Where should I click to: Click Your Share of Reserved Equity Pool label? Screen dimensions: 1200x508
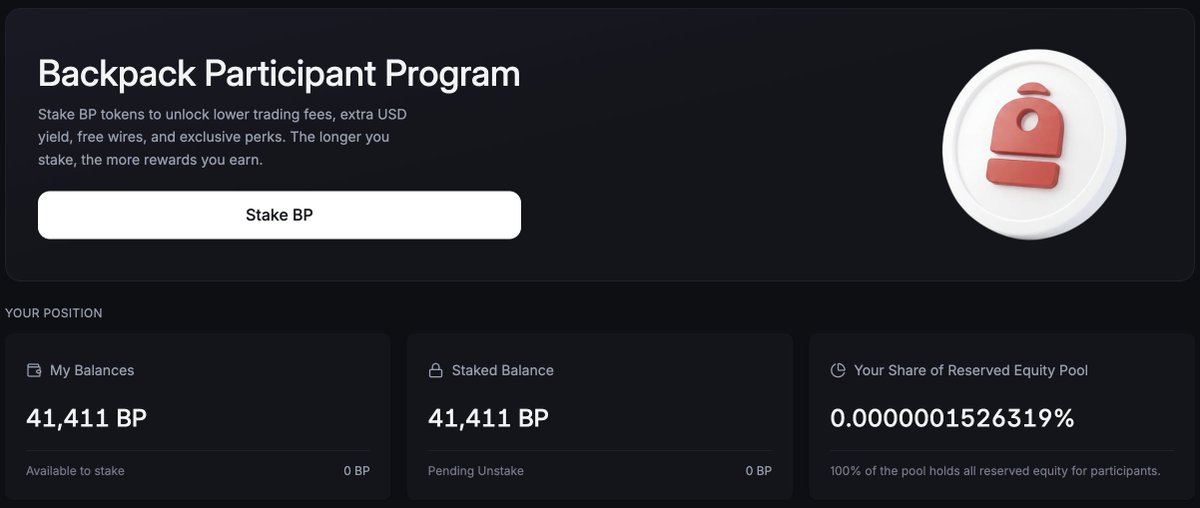click(971, 370)
